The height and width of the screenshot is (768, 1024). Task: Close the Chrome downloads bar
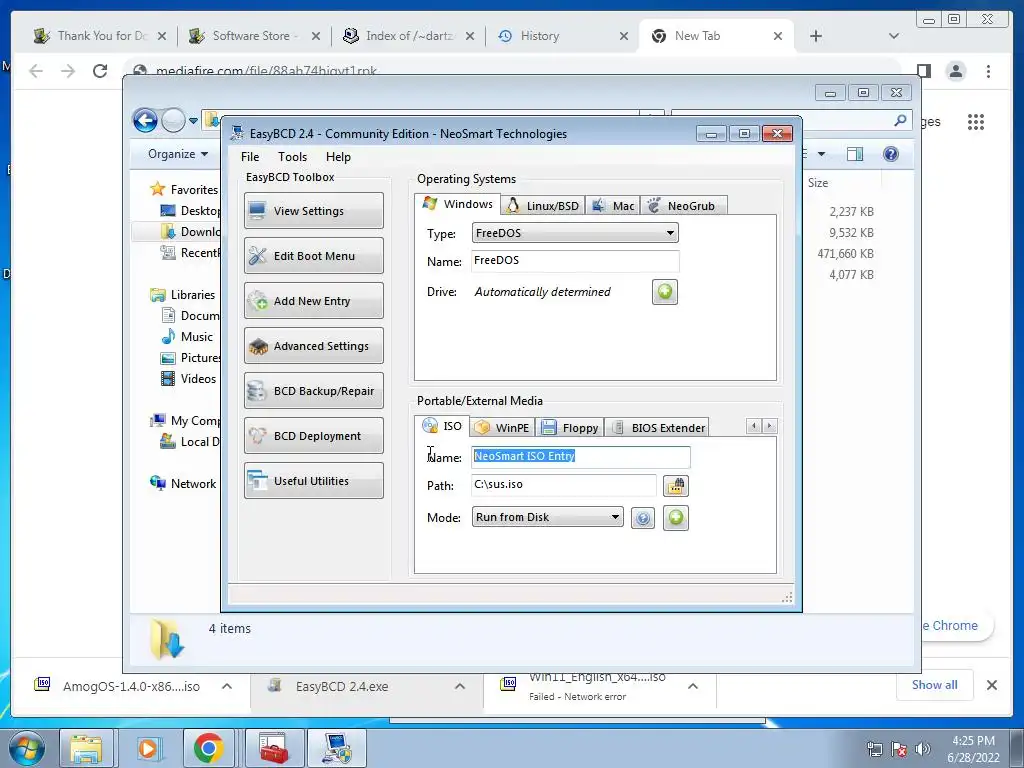[992, 685]
